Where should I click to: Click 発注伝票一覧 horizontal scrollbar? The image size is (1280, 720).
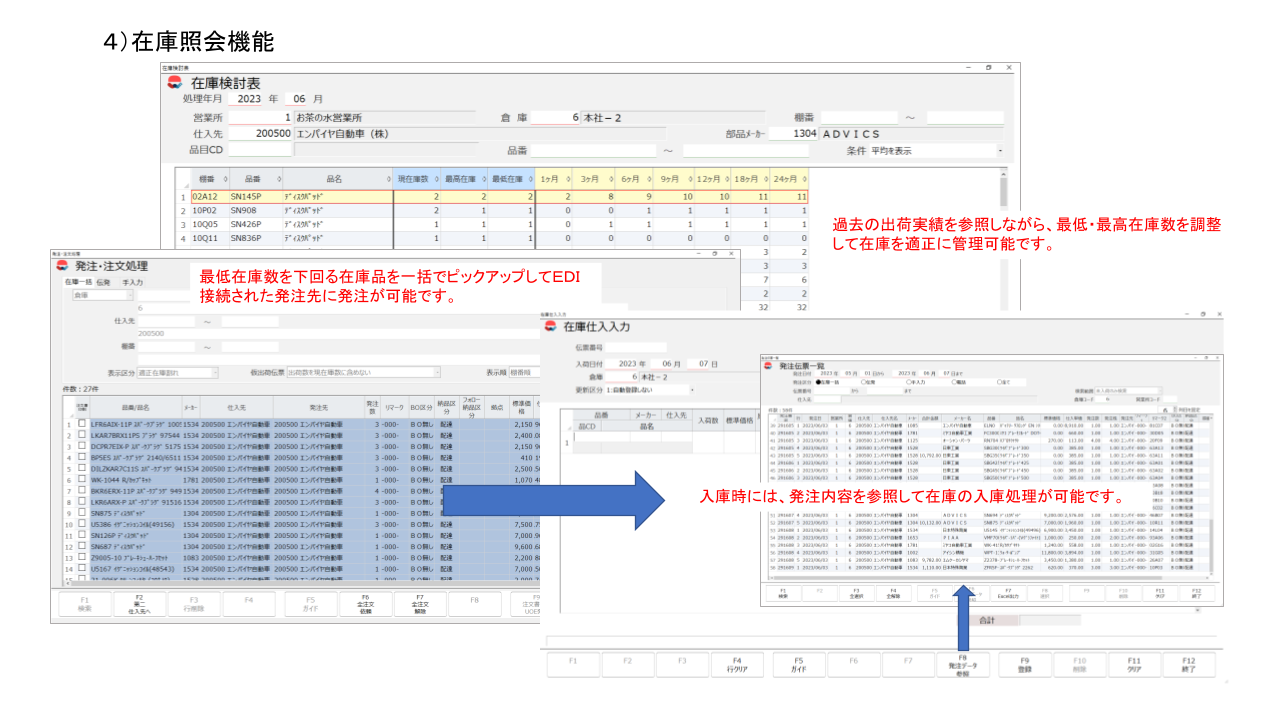pyautogui.click(x=990, y=577)
